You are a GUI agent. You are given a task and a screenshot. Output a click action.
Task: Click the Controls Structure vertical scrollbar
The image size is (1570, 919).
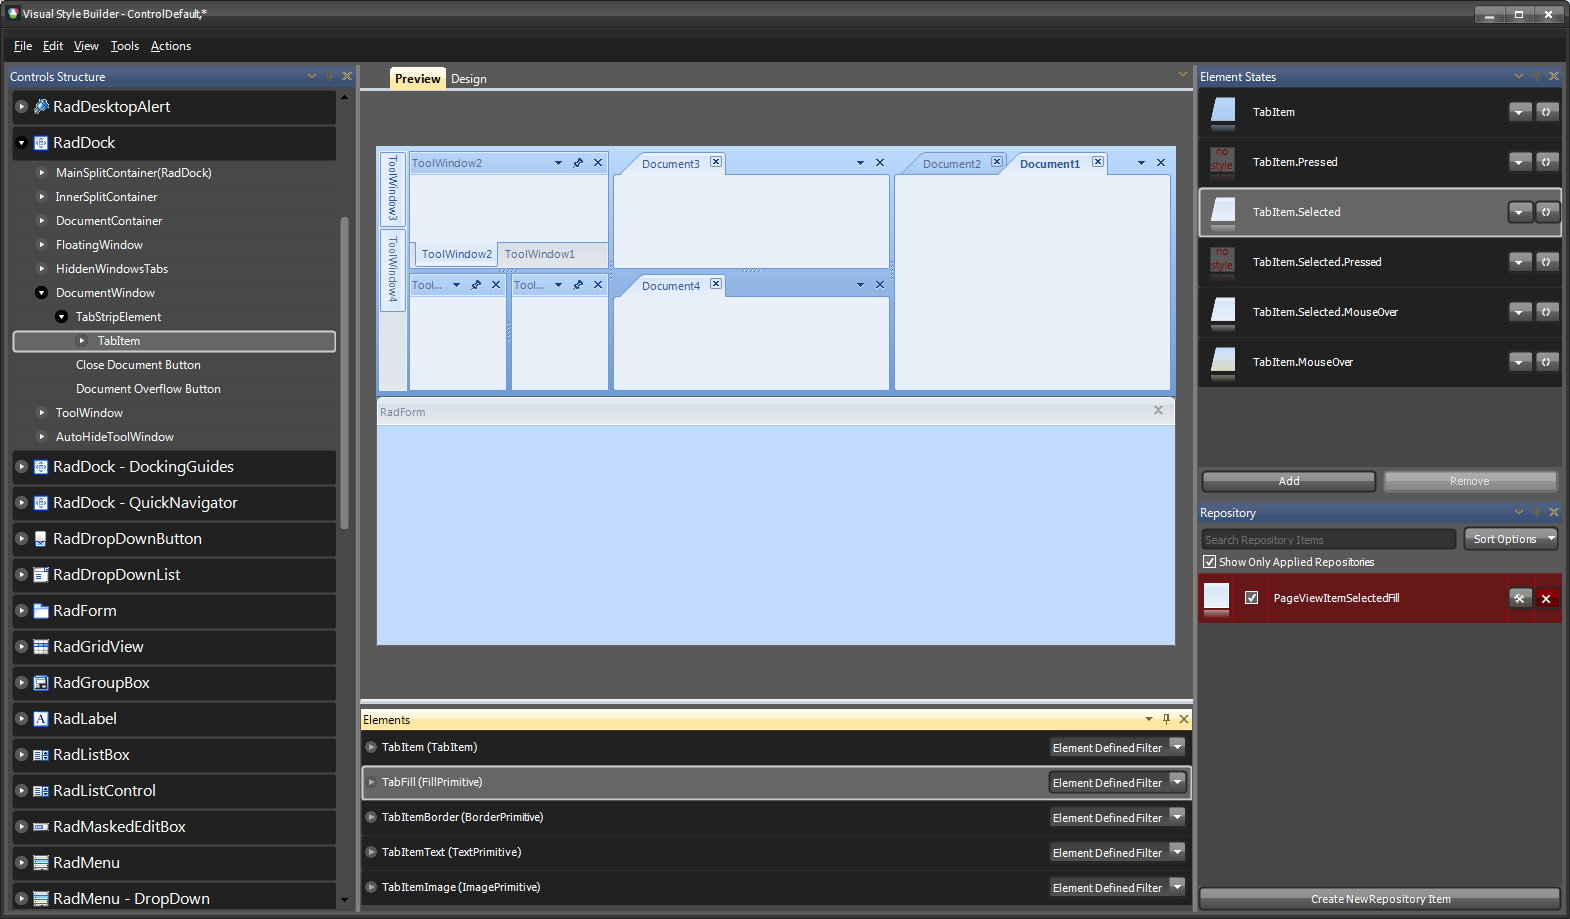(344, 372)
